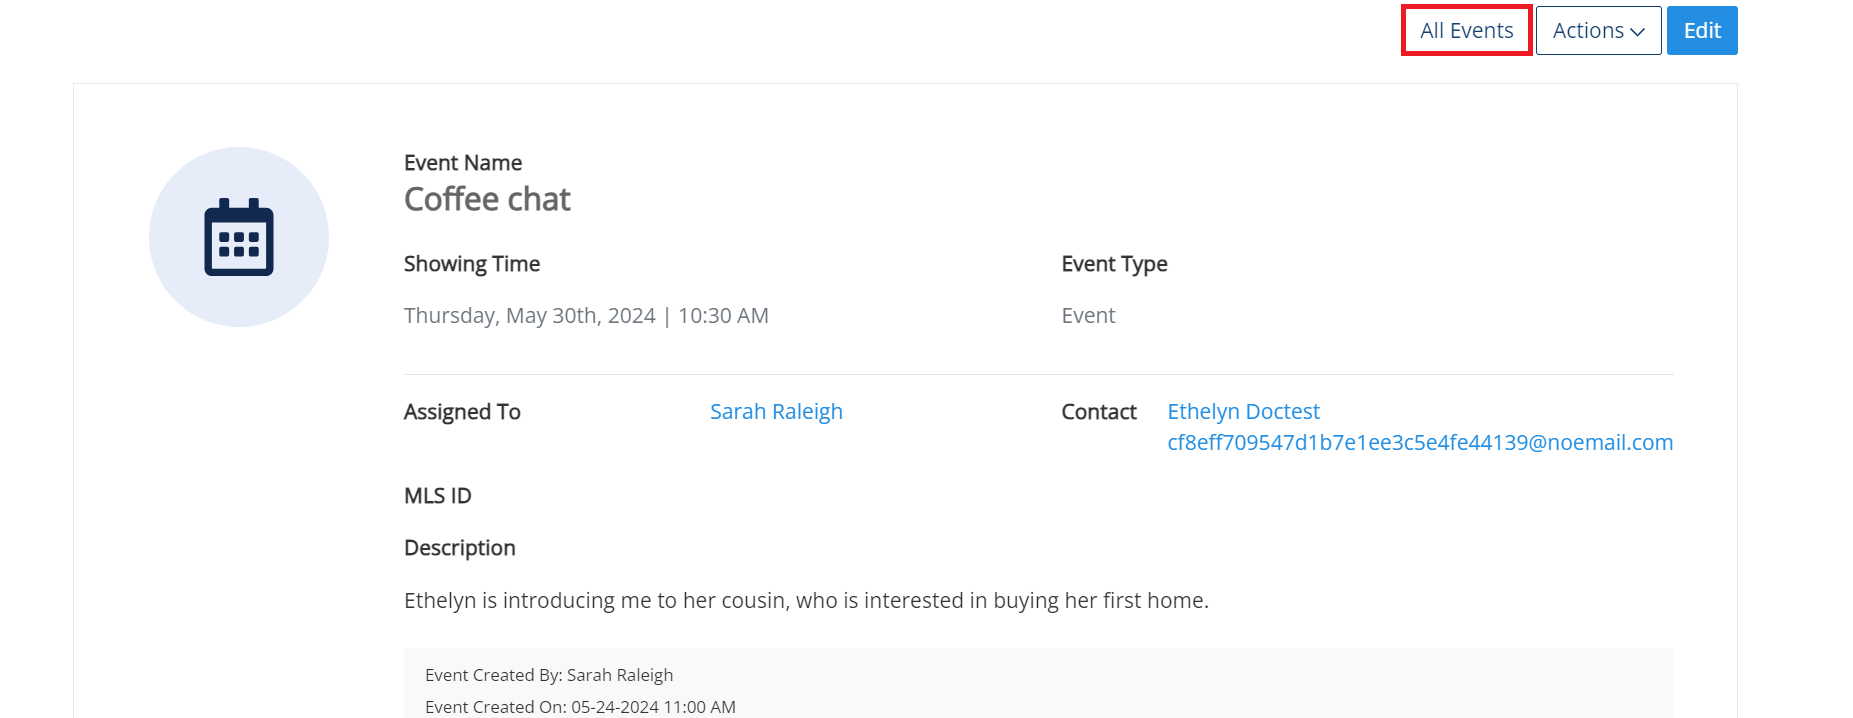Click the circular blue icon background
The image size is (1853, 718).
pyautogui.click(x=238, y=237)
